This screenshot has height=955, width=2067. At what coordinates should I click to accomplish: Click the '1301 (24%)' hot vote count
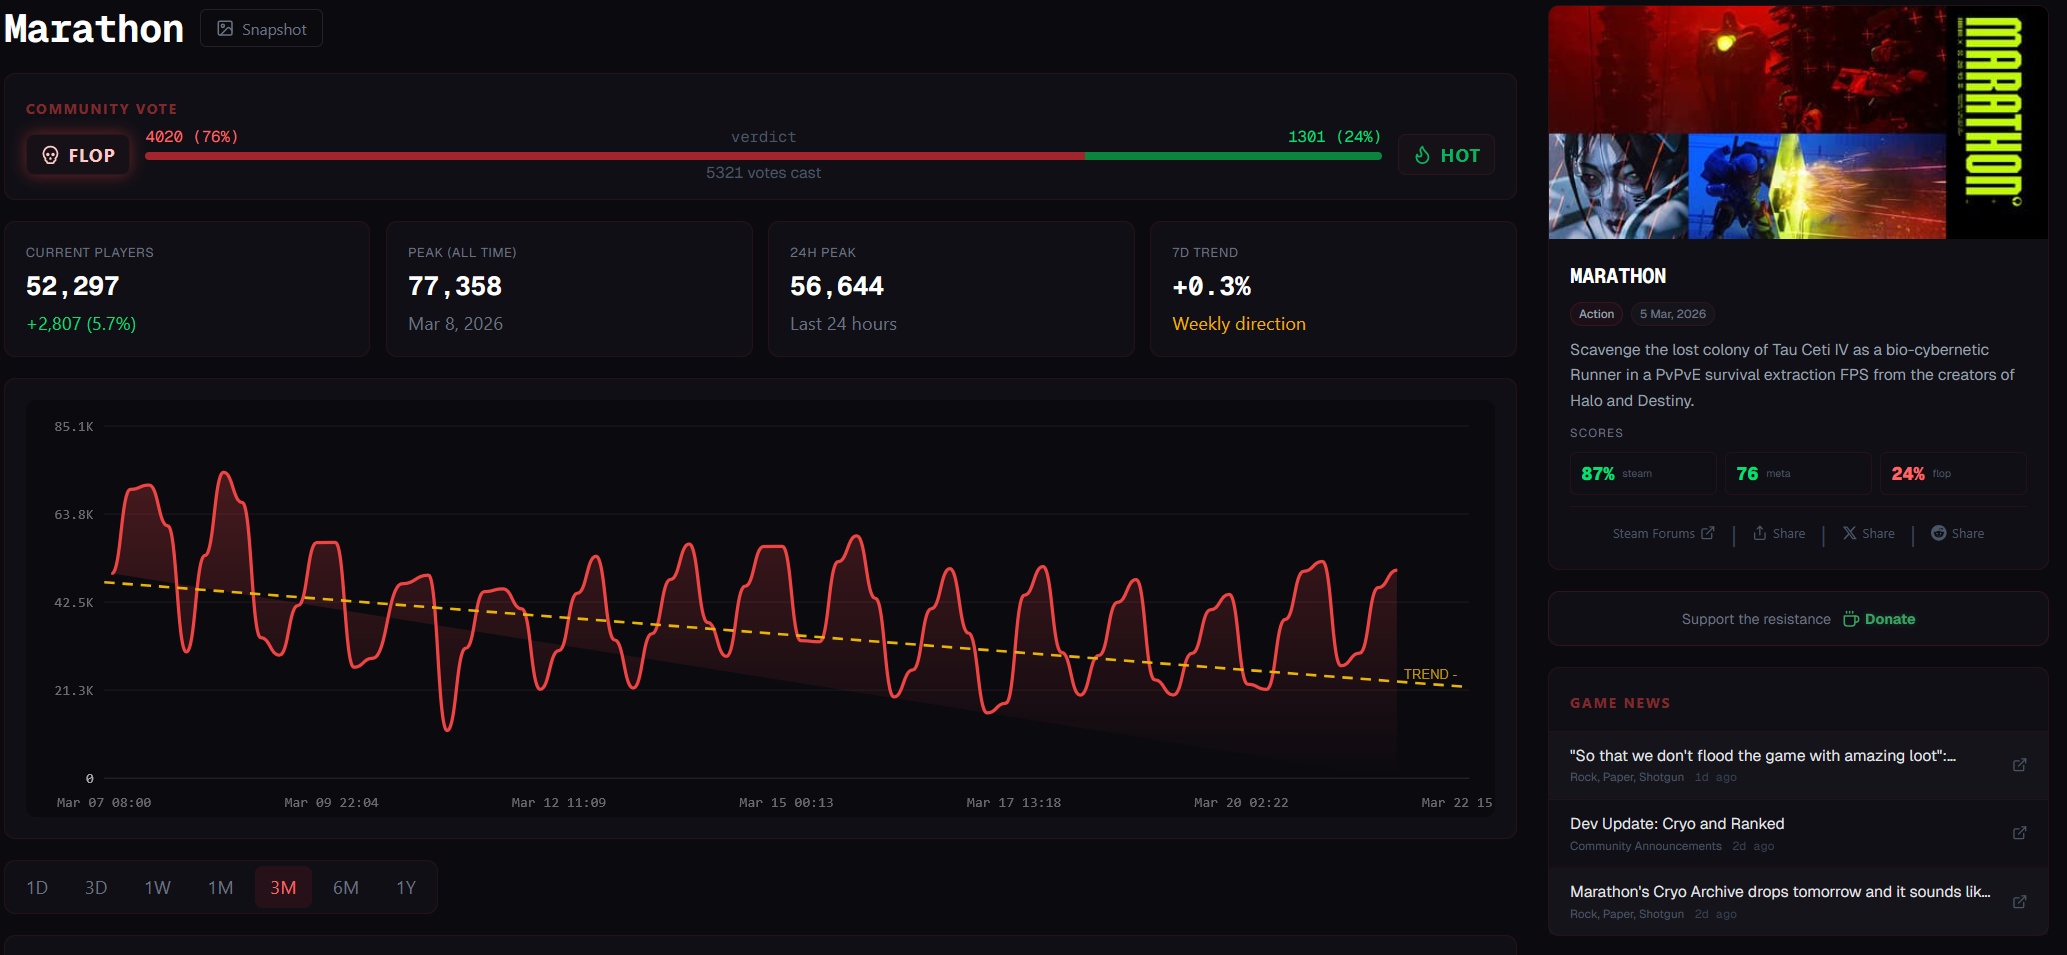[1334, 137]
